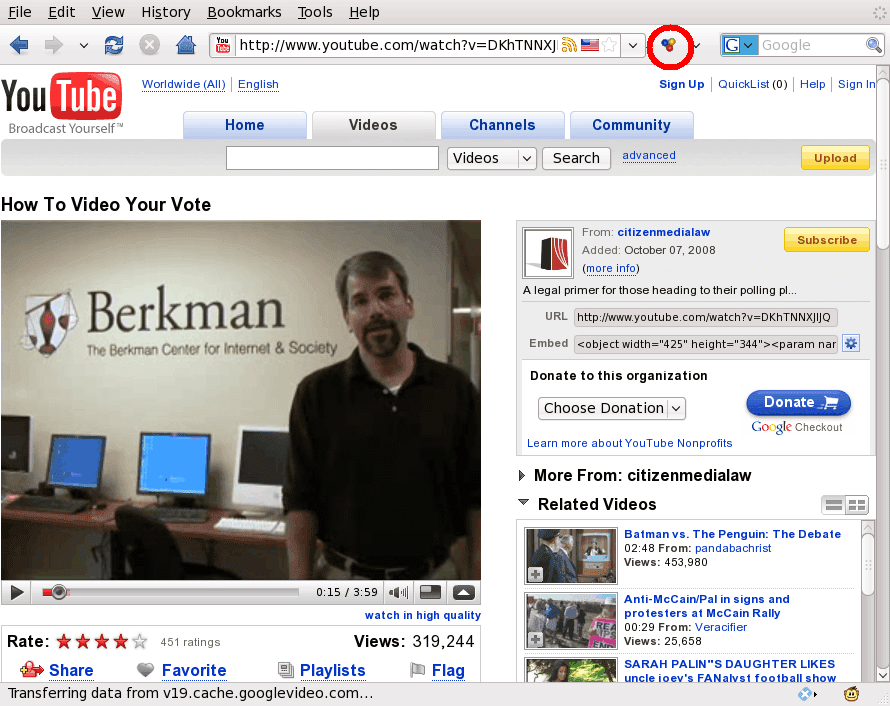Add Anti-McCain rally video to QuickList
This screenshot has width=890, height=706.
(x=535, y=640)
